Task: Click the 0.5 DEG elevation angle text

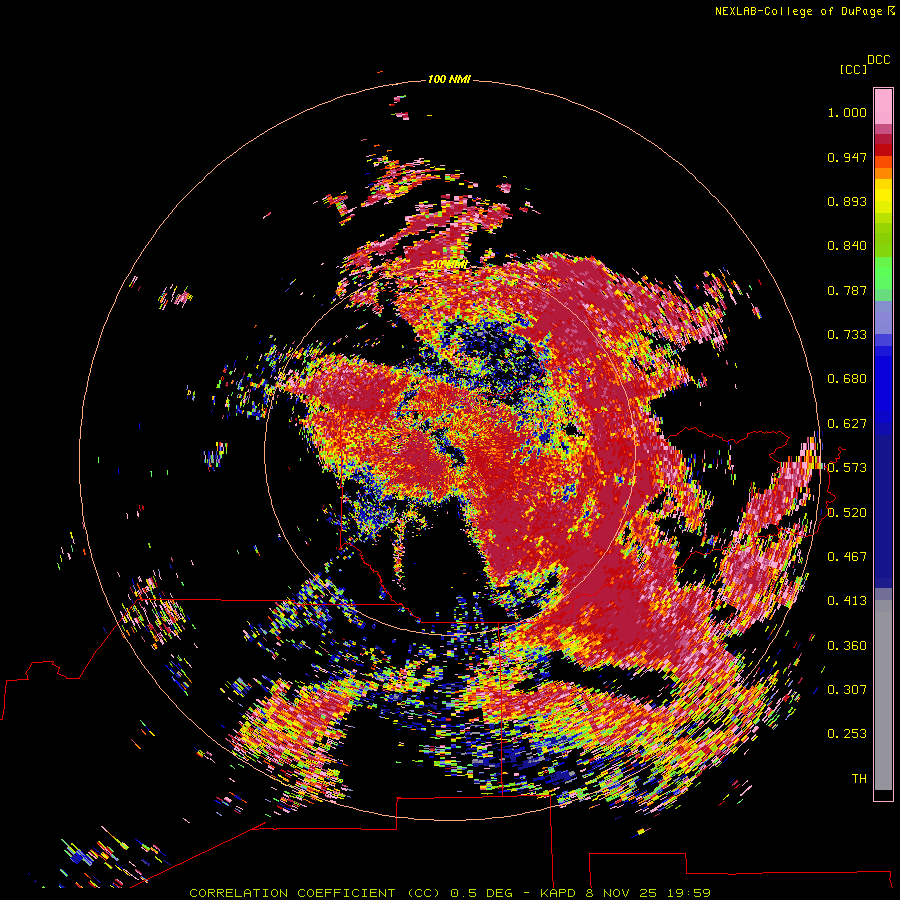Action: [482, 893]
